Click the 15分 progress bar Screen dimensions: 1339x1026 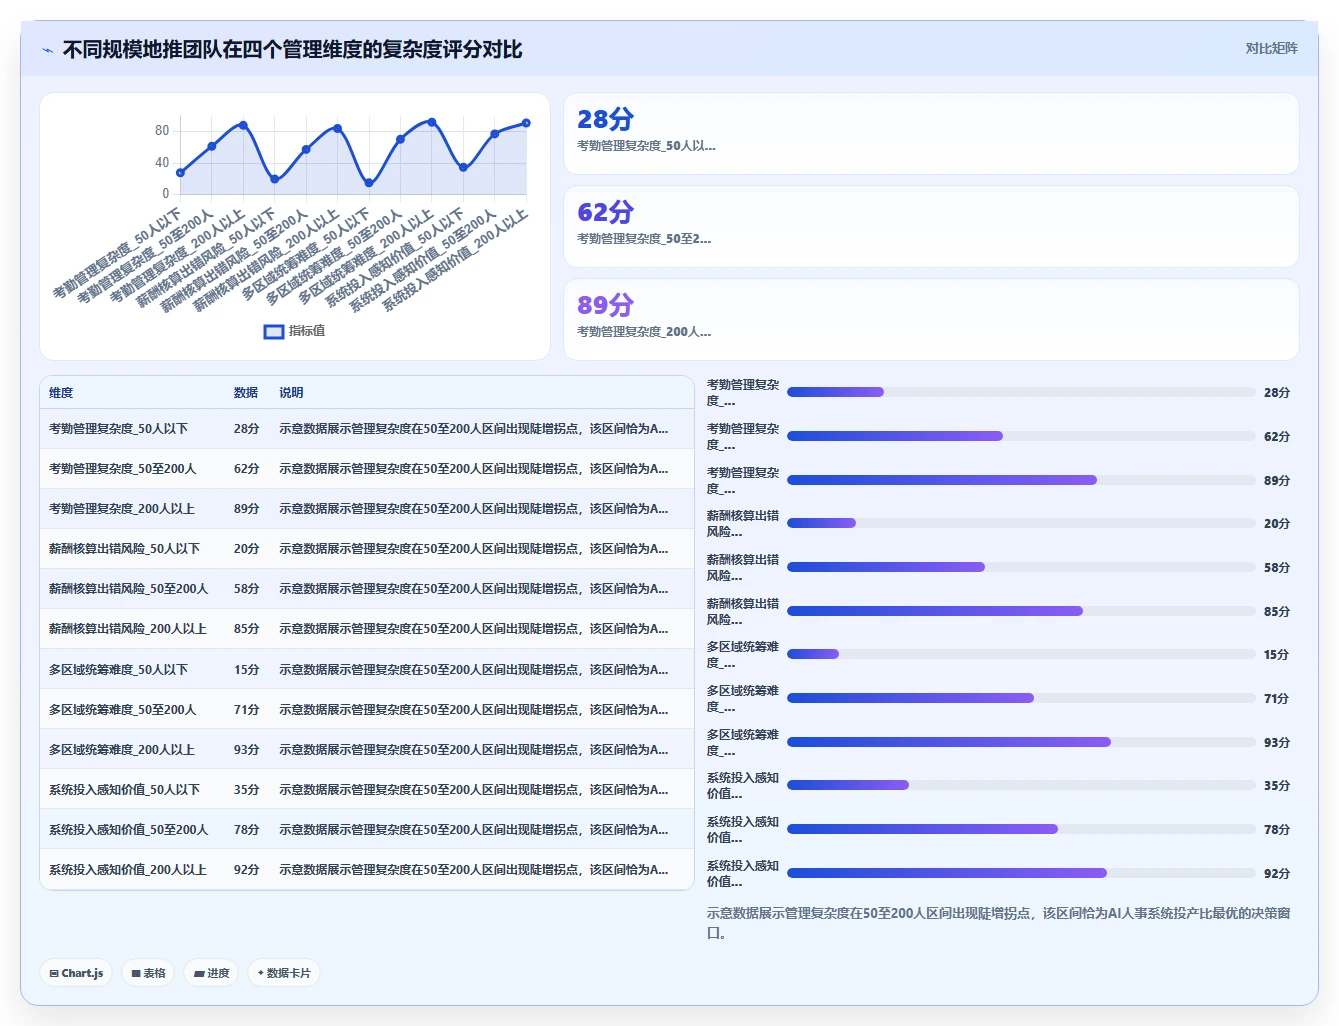pos(1021,654)
